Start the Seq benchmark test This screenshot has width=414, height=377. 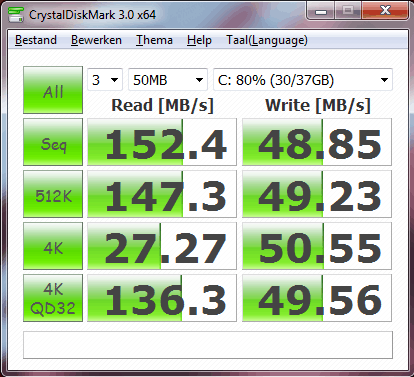(x=53, y=142)
